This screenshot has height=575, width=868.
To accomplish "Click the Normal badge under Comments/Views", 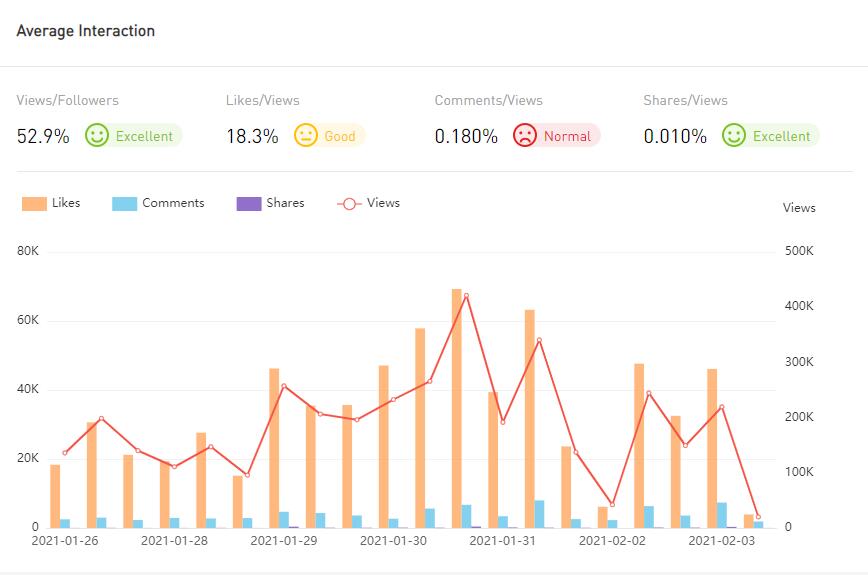I will [x=567, y=136].
